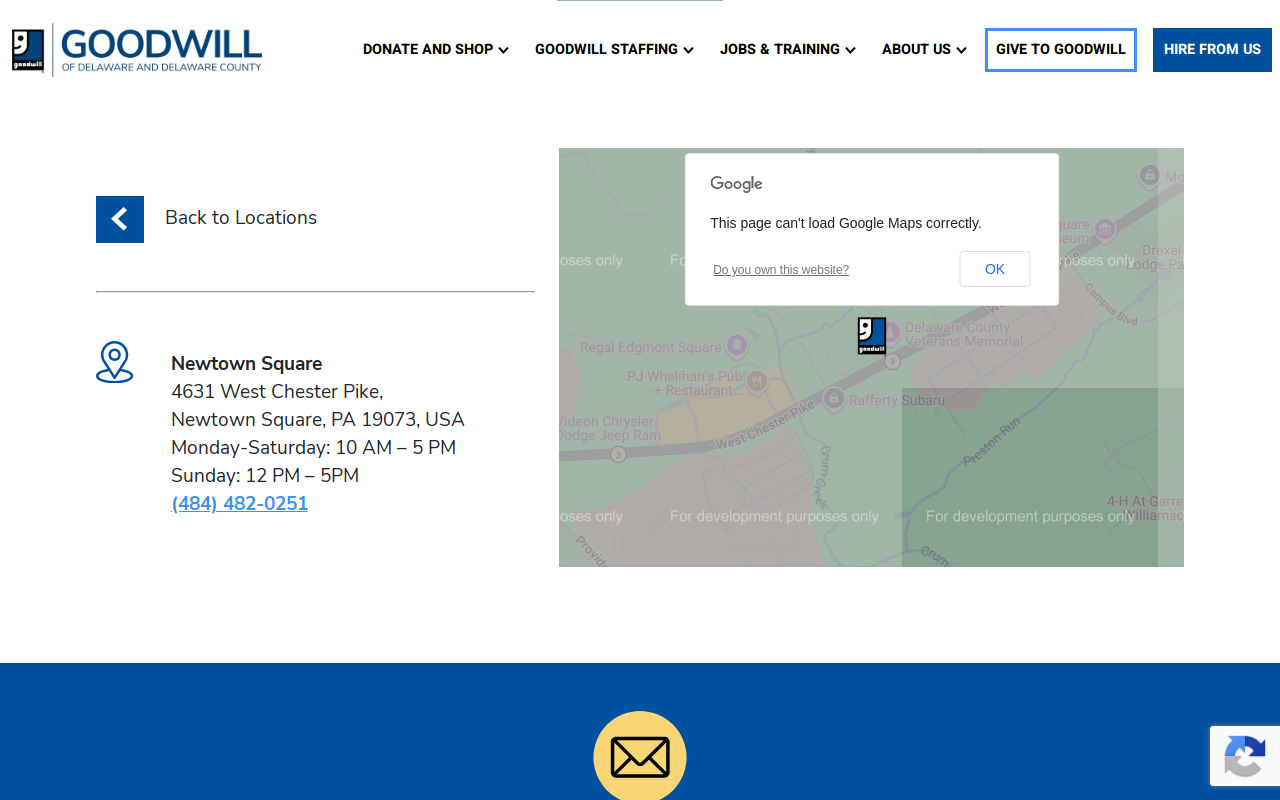Click the reCAPTCHA badge icon
Image resolution: width=1280 pixels, height=800 pixels.
[1244, 756]
